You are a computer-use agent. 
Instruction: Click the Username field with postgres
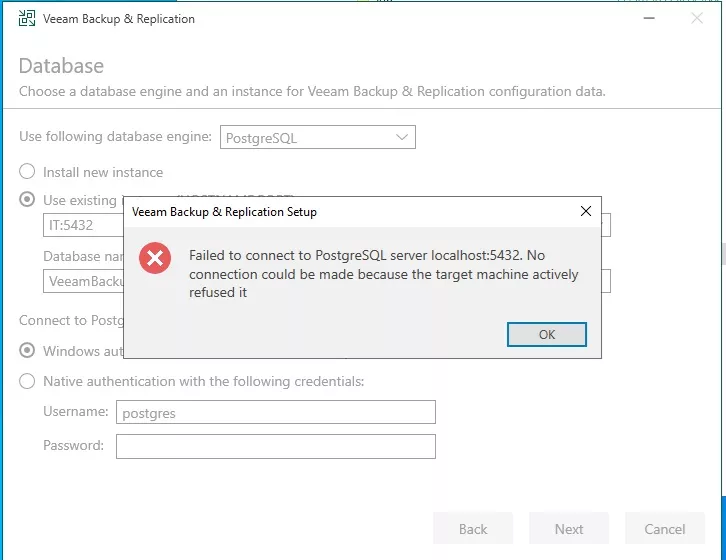pyautogui.click(x=276, y=412)
